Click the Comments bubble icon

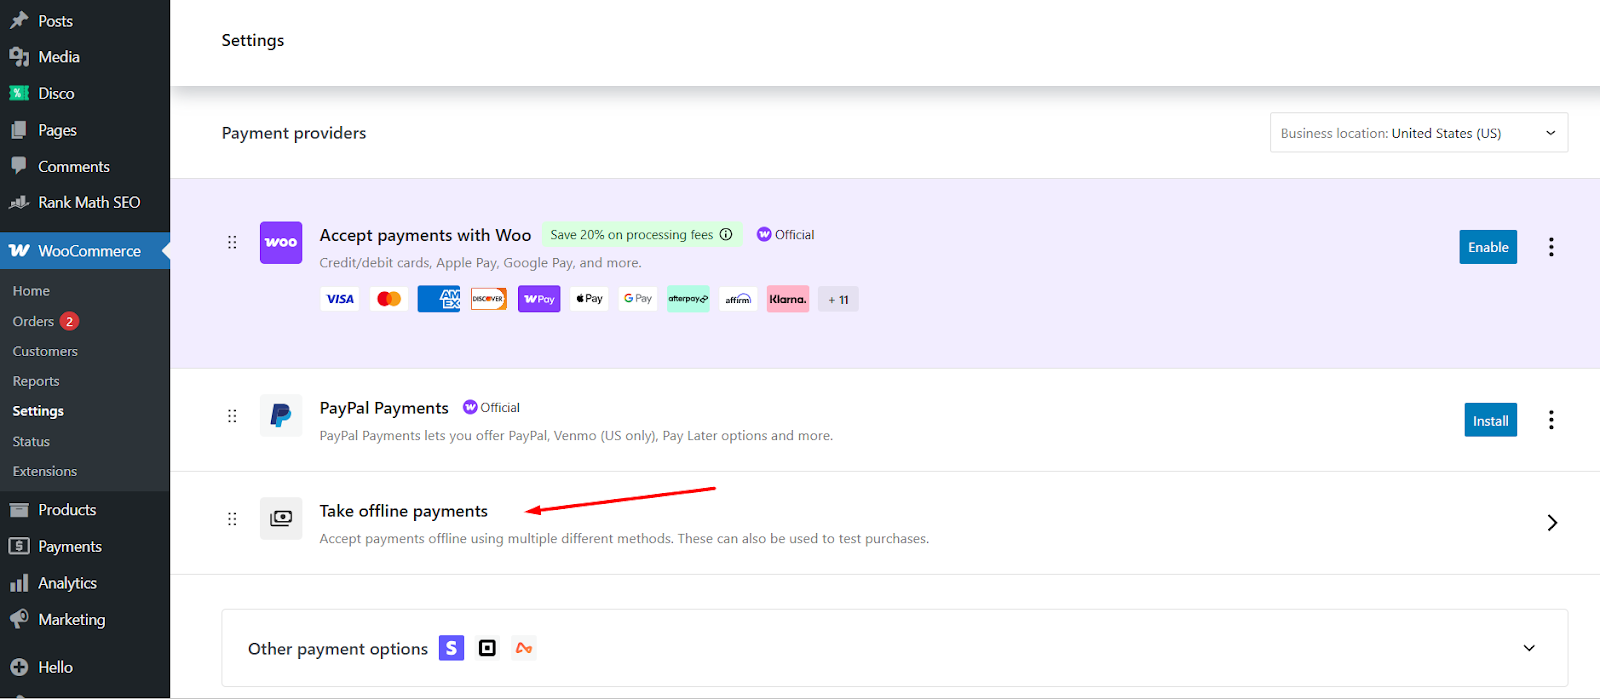tap(19, 166)
